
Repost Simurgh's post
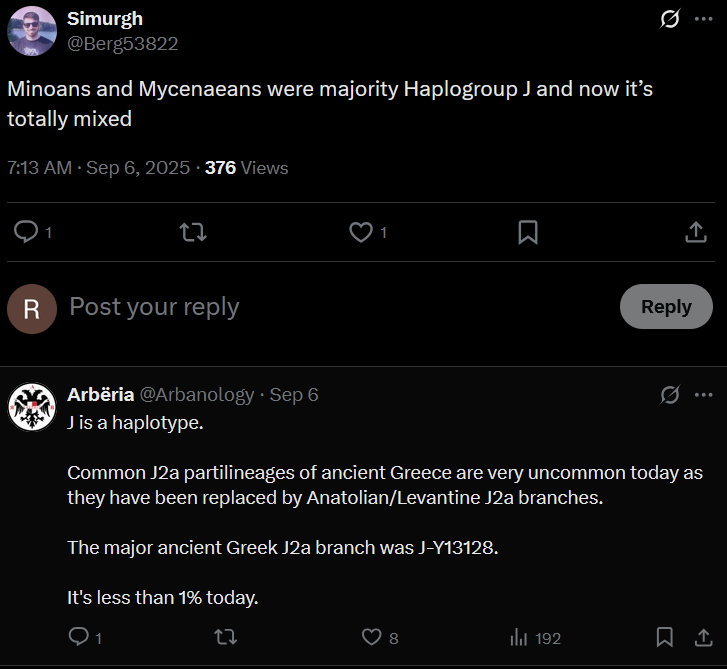(193, 232)
